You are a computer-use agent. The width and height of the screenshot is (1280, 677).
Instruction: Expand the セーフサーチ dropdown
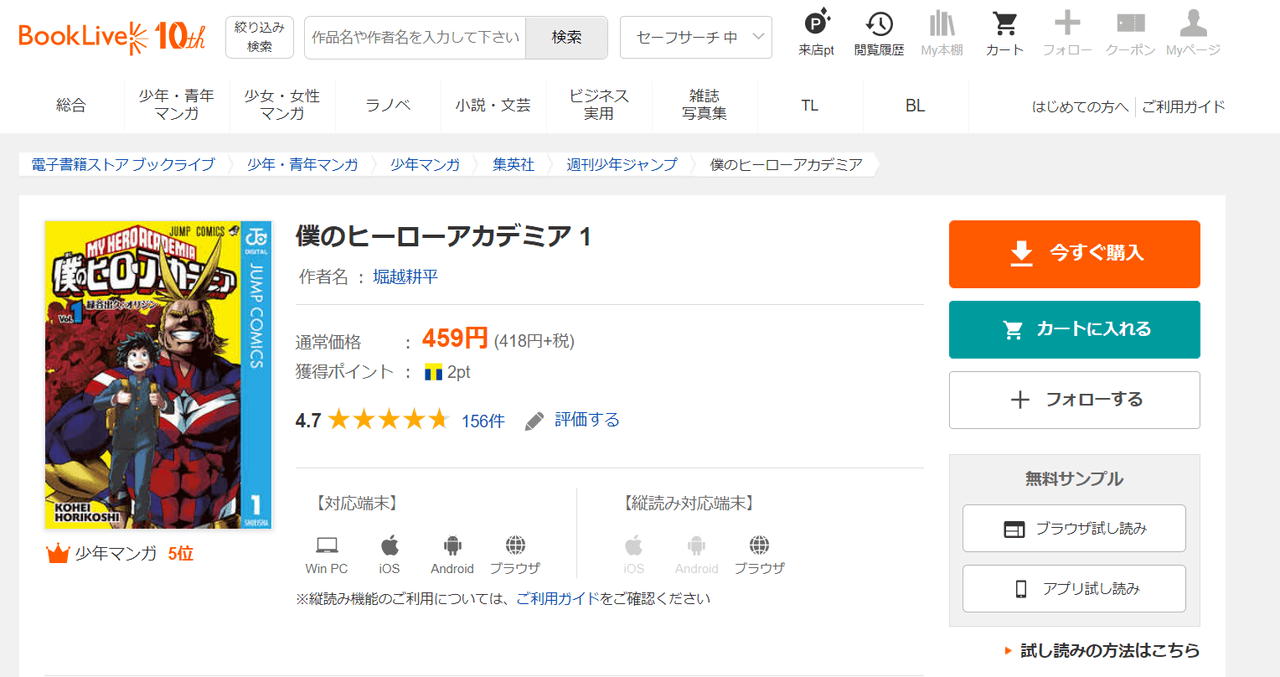tap(696, 37)
